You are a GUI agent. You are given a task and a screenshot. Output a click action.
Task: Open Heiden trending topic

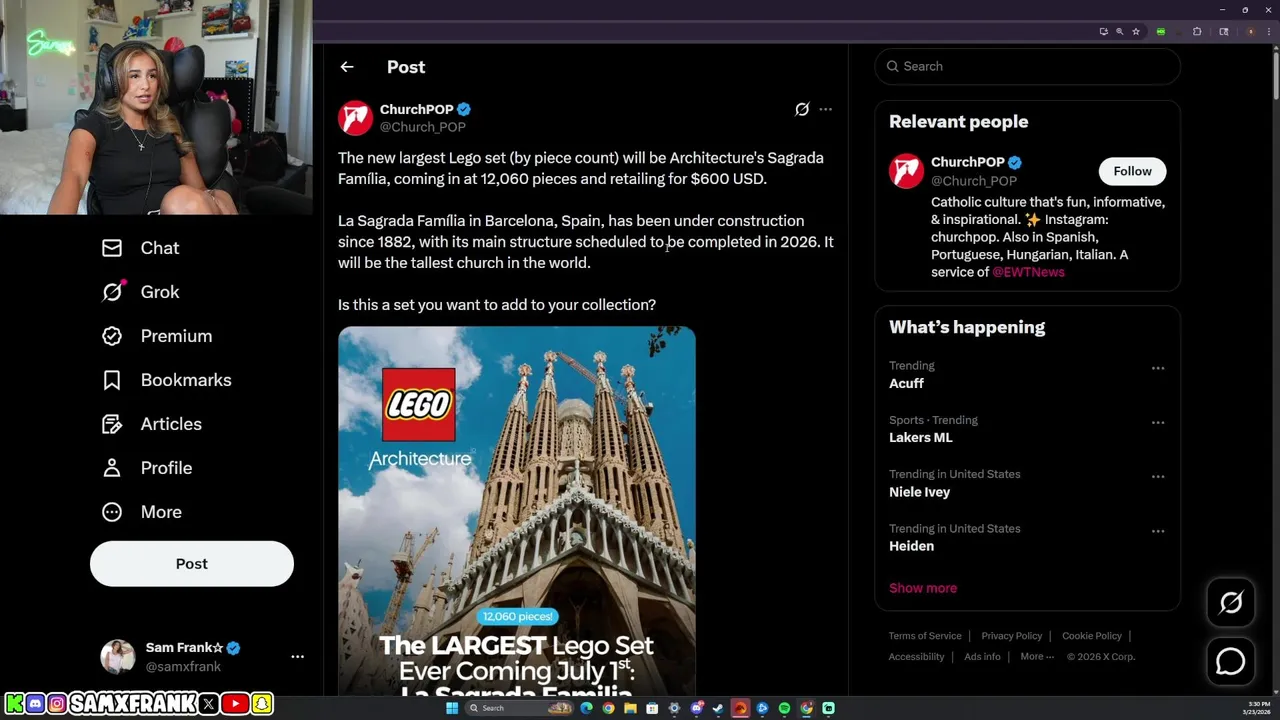tap(911, 546)
